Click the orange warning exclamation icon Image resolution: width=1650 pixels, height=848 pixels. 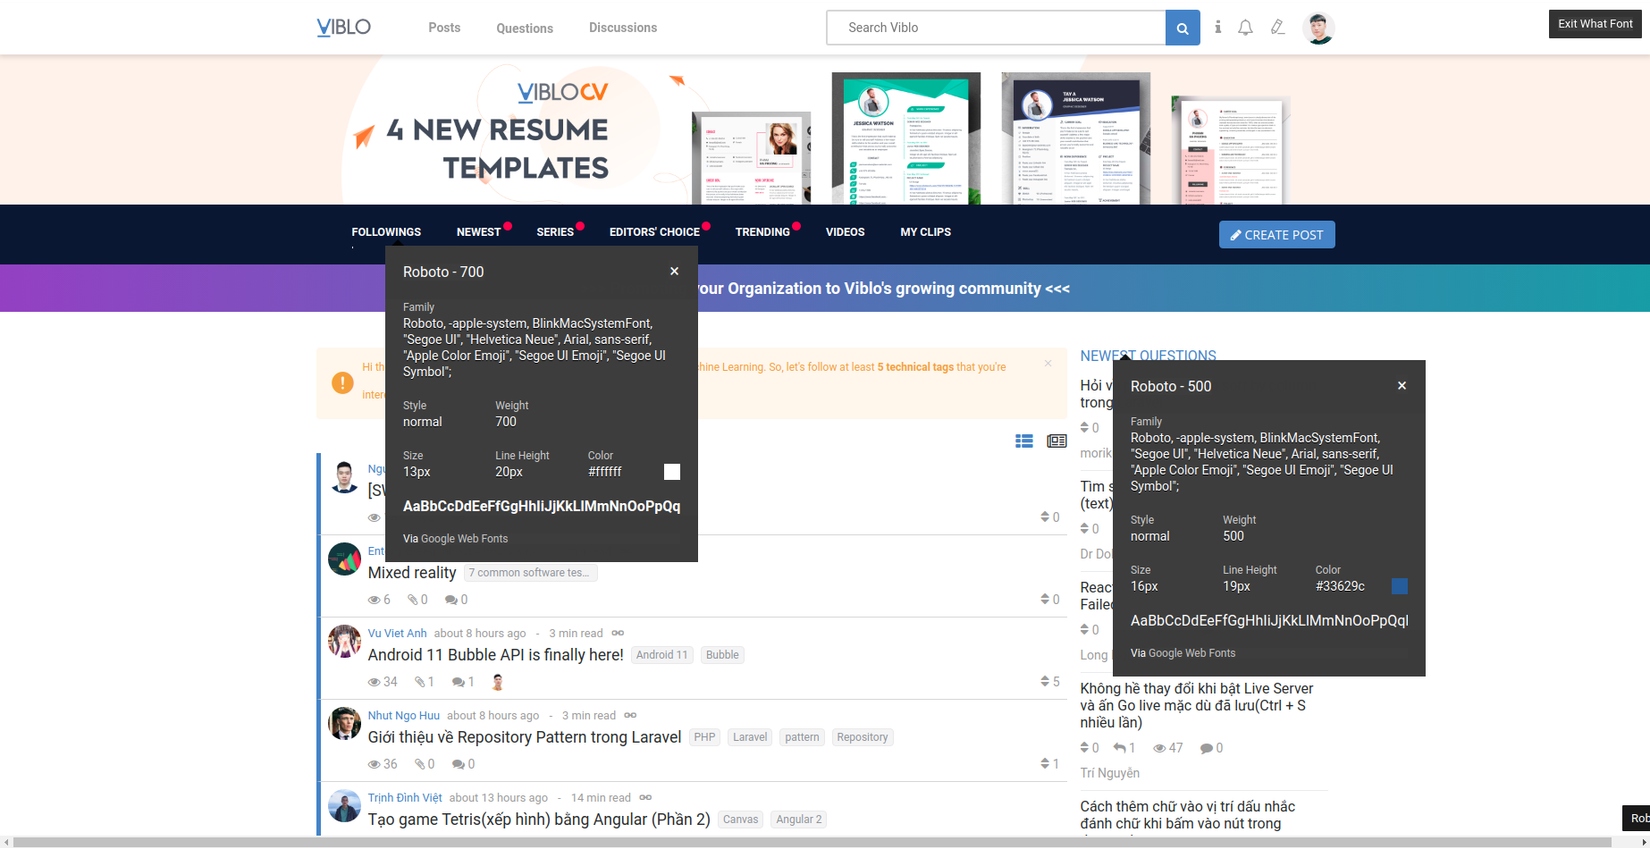pos(342,383)
